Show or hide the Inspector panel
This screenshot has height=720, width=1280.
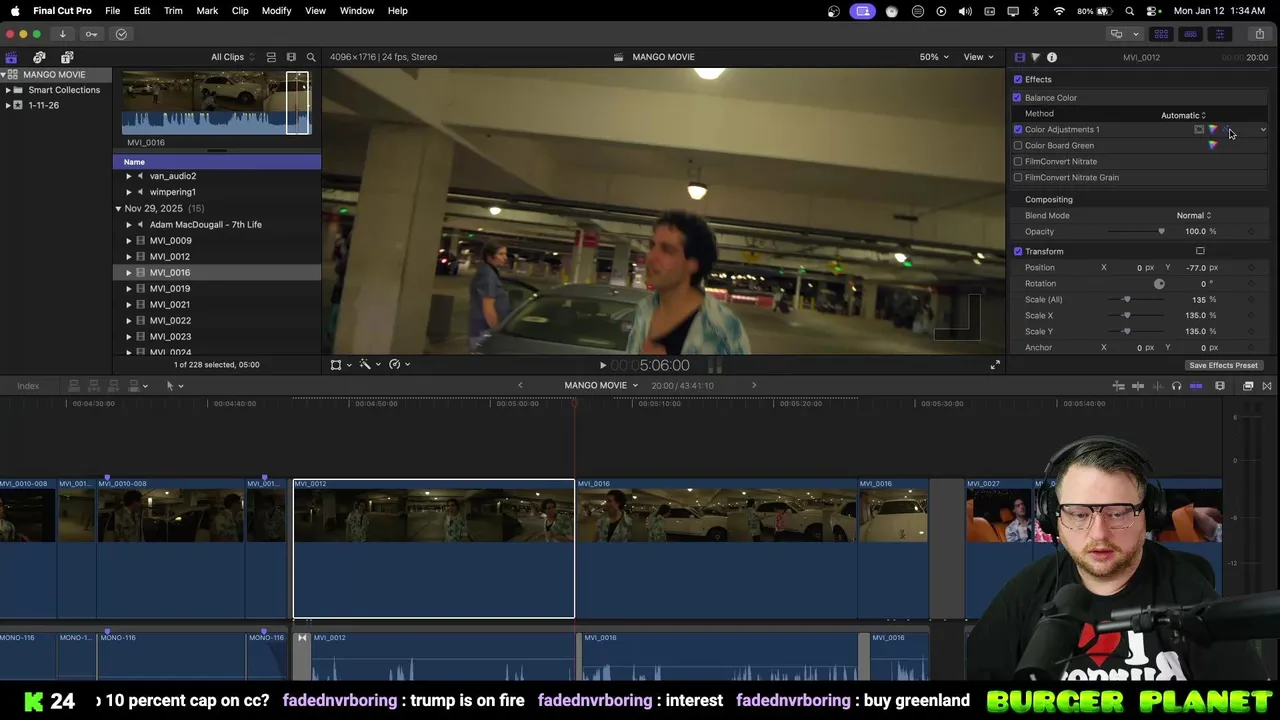1219,34
